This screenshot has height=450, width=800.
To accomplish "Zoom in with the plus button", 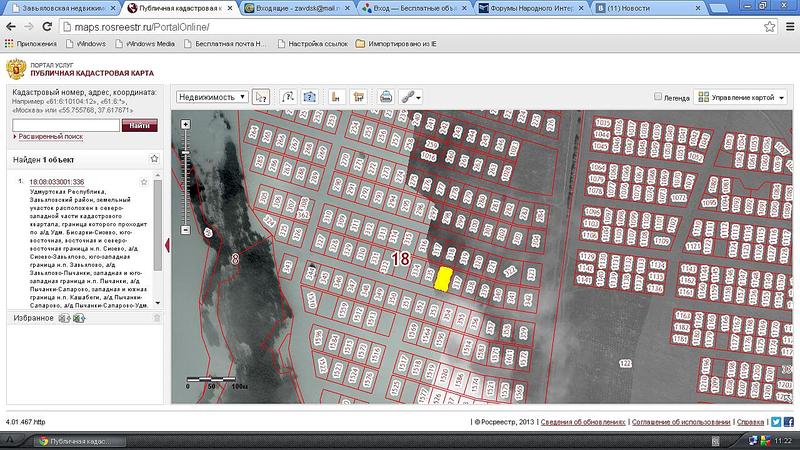I will click(185, 124).
